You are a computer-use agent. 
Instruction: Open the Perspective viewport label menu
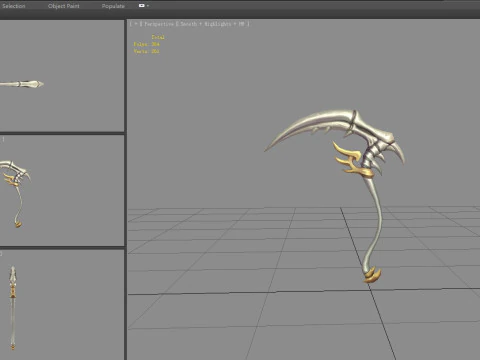point(159,24)
